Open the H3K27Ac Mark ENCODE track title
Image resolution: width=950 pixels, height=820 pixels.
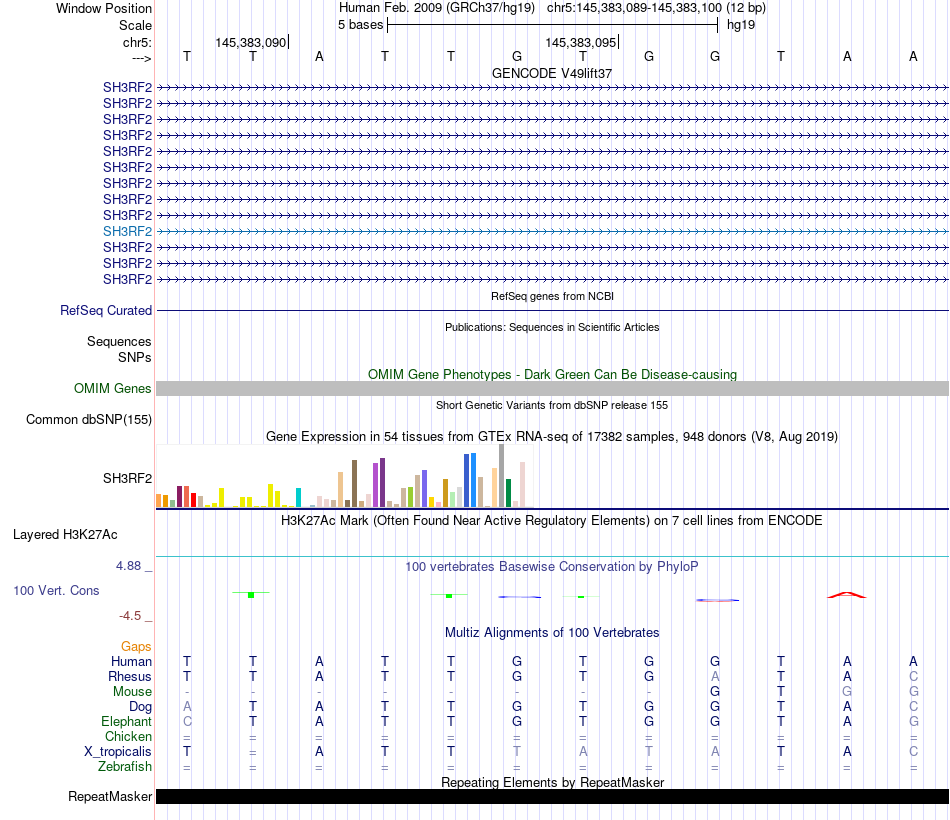[552, 521]
